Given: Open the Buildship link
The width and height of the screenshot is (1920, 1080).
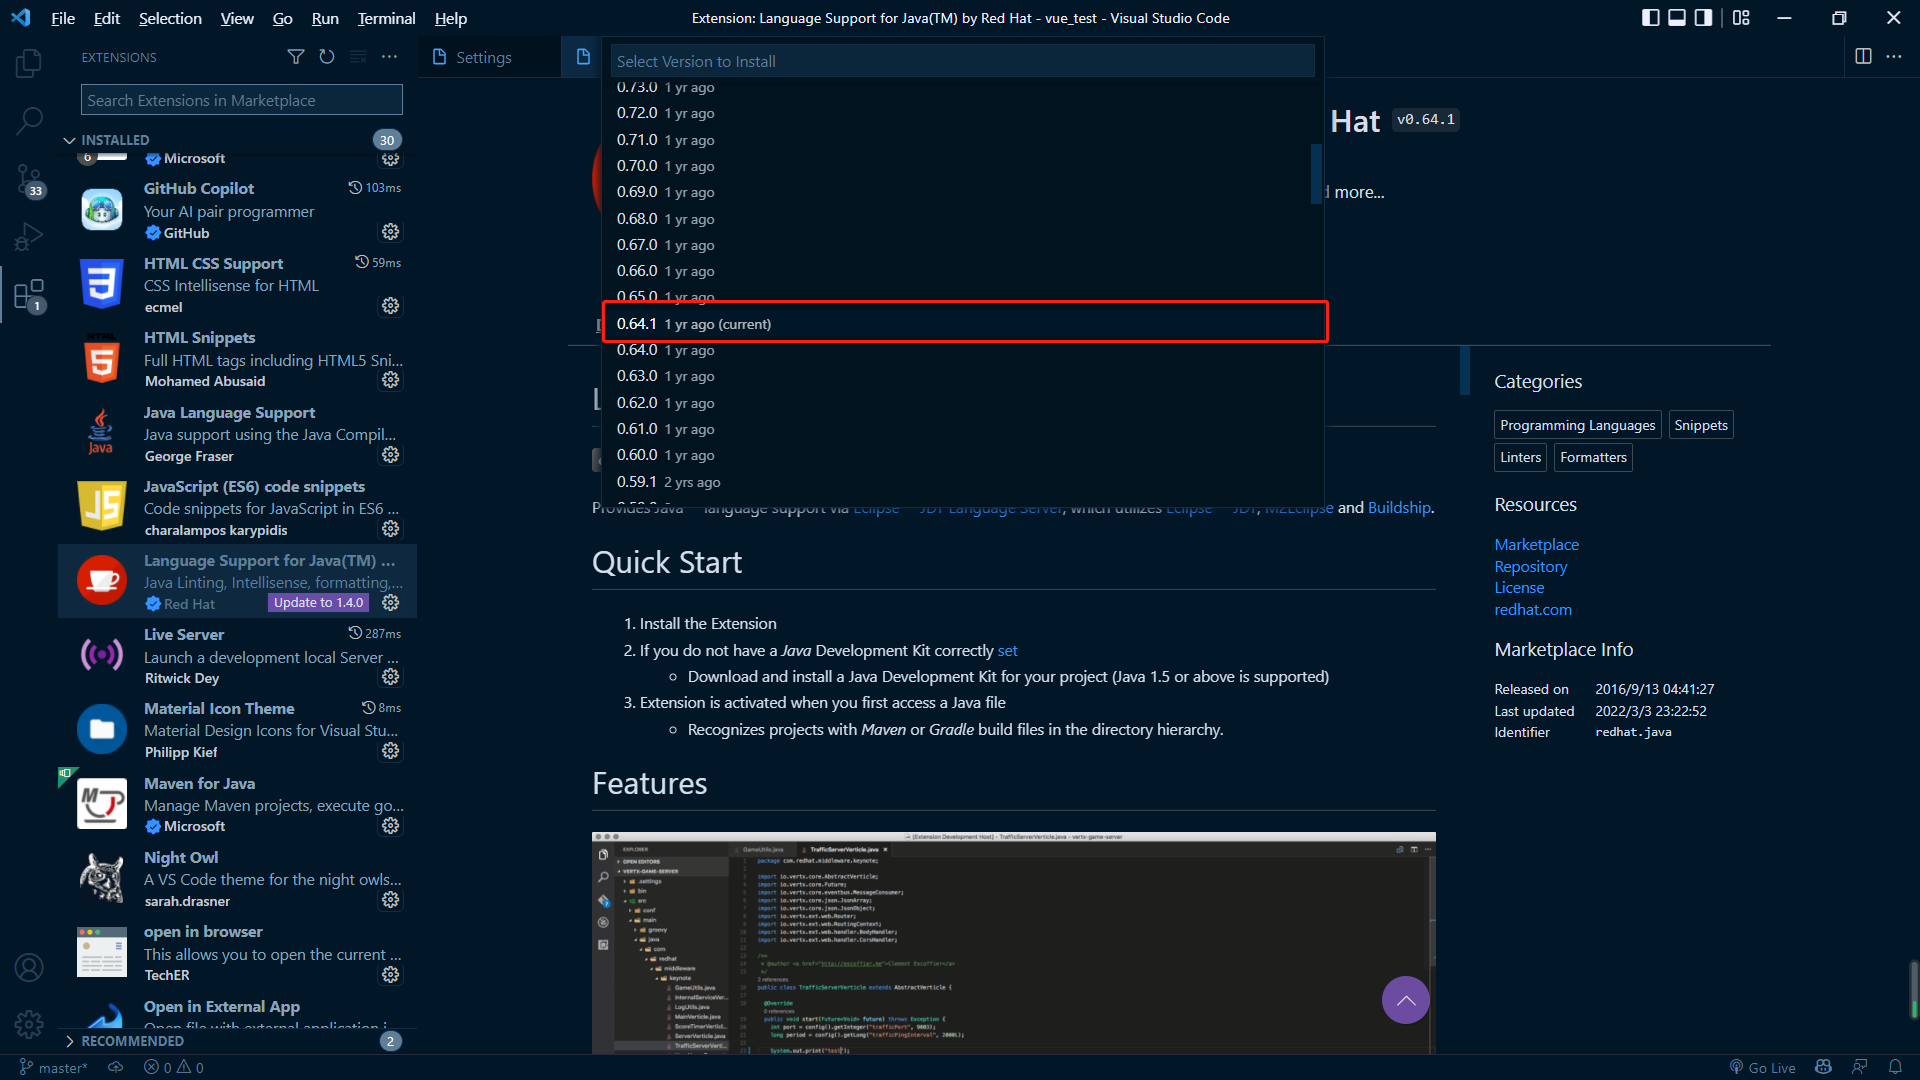Looking at the screenshot, I should point(1399,508).
